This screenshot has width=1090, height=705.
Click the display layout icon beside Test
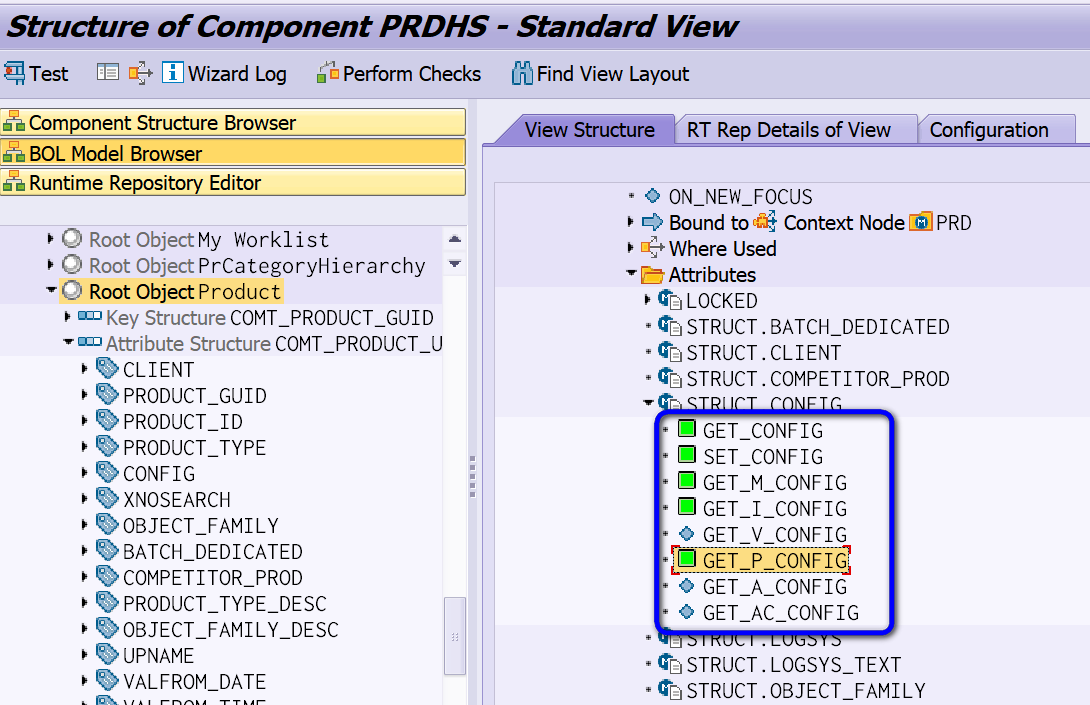click(108, 72)
